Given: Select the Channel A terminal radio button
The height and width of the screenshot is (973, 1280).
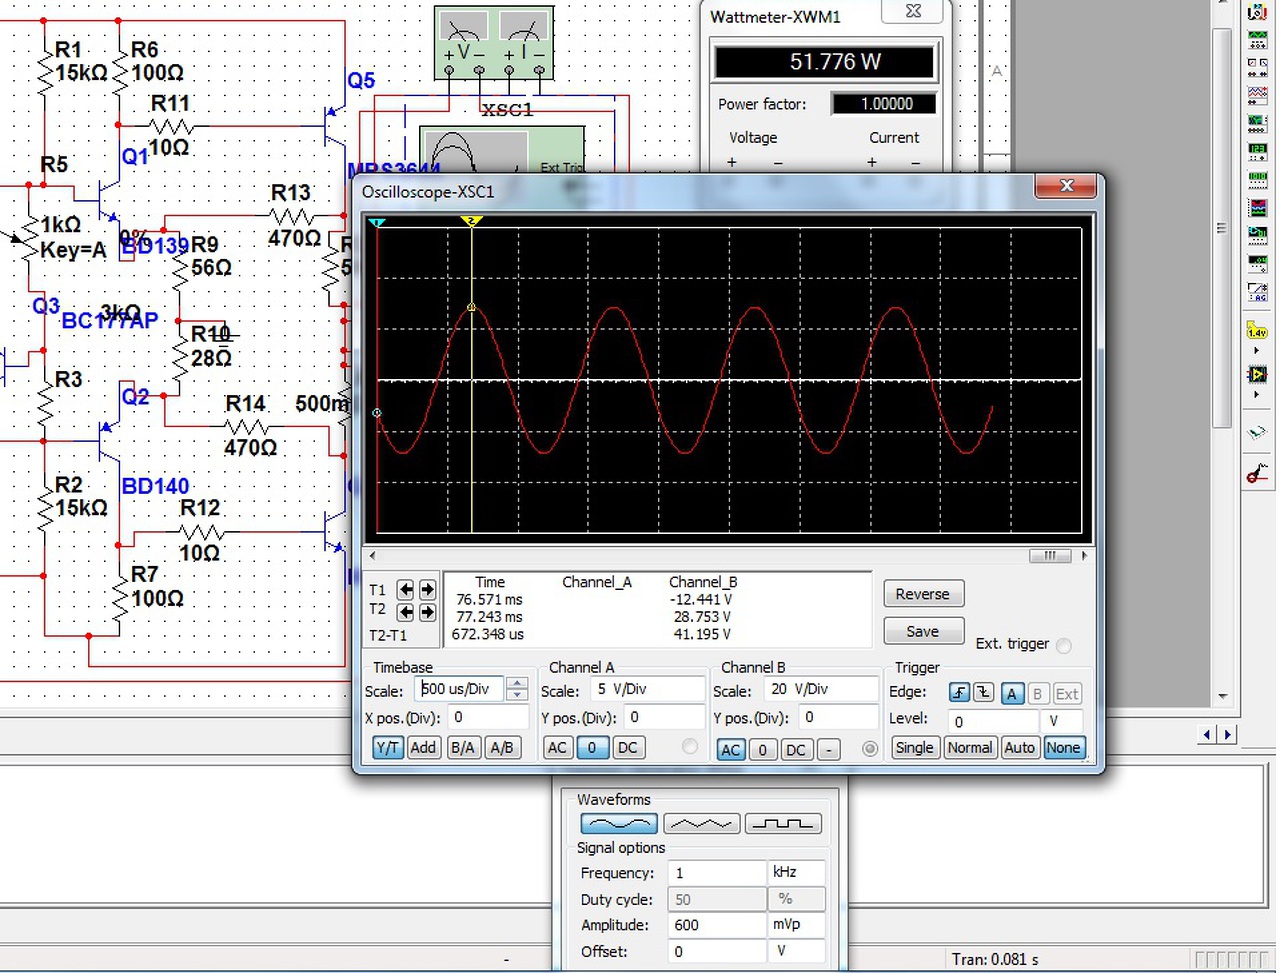Looking at the screenshot, I should 690,747.
